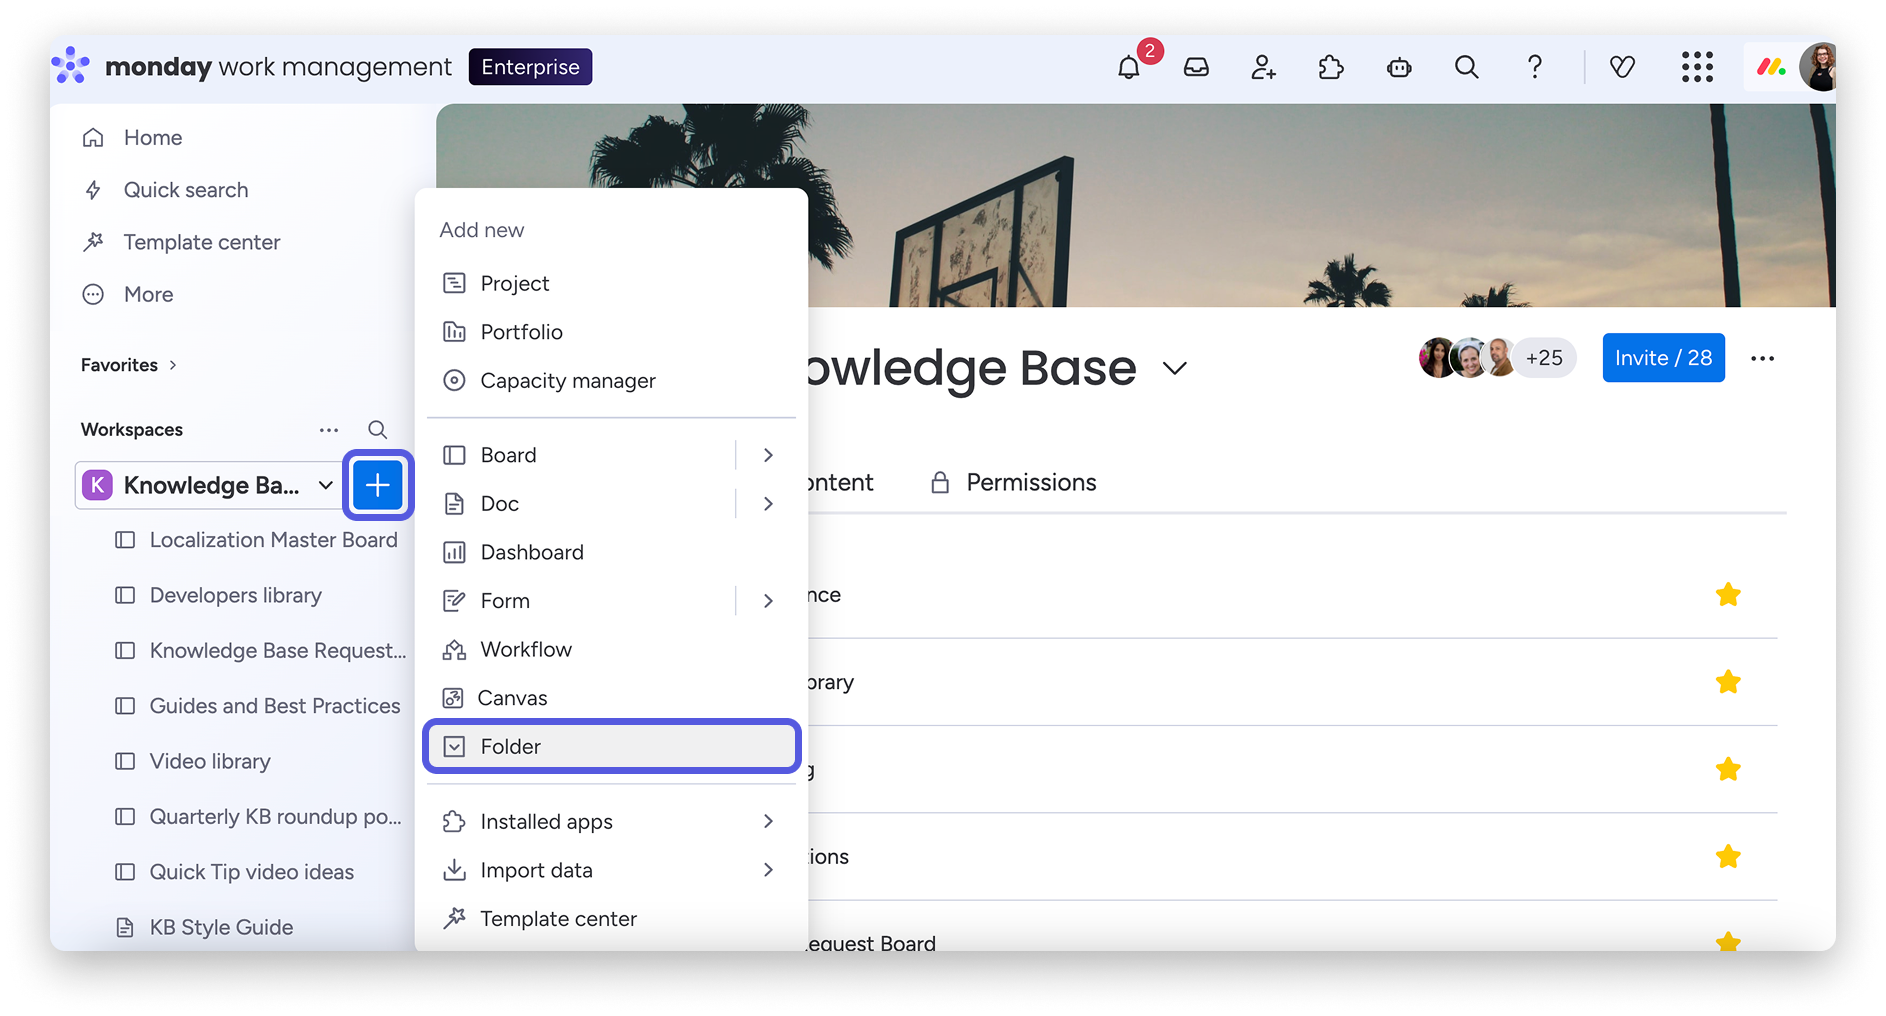Image resolution: width=1886 pixels, height=1016 pixels.
Task: Search workspaces with the magnifier icon
Action: (x=377, y=430)
